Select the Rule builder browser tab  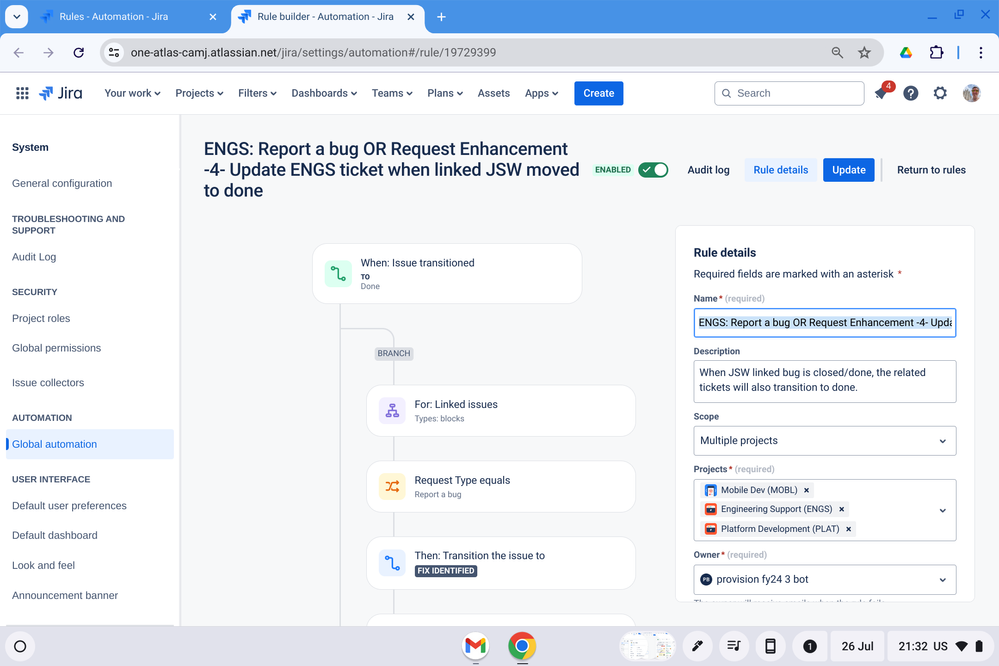(325, 17)
